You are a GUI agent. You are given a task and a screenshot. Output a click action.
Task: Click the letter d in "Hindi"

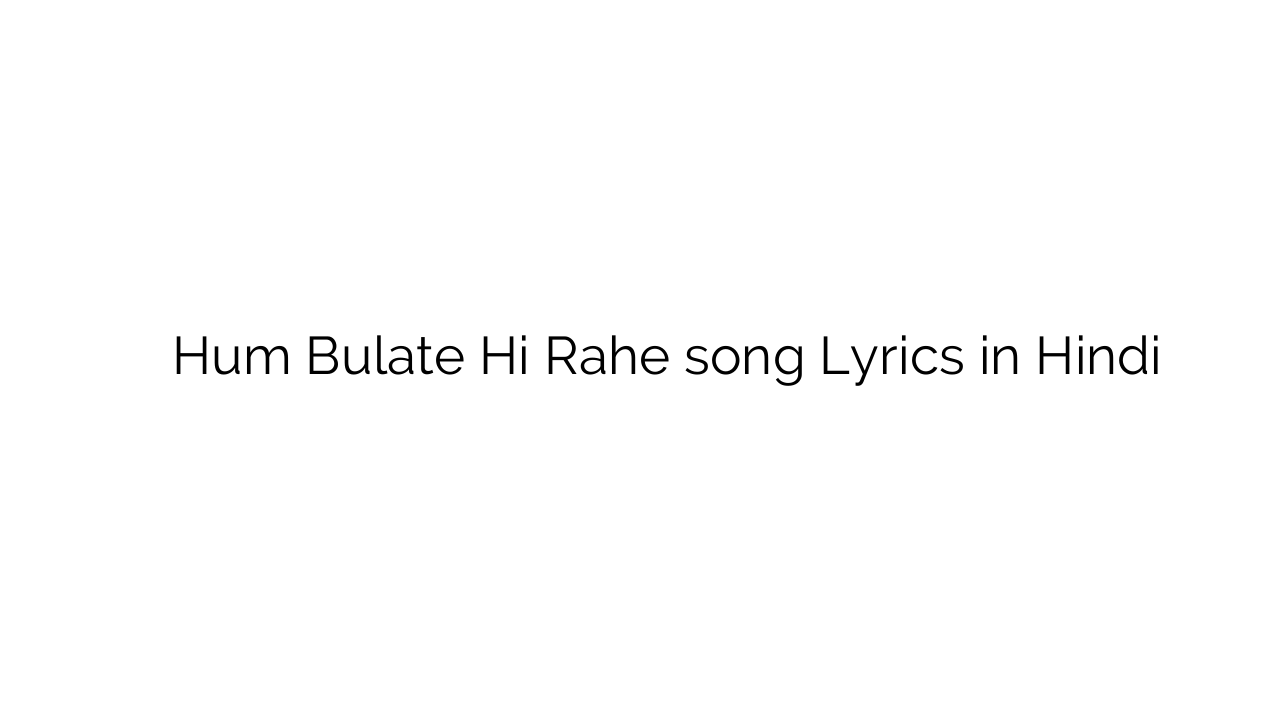(x=1131, y=357)
